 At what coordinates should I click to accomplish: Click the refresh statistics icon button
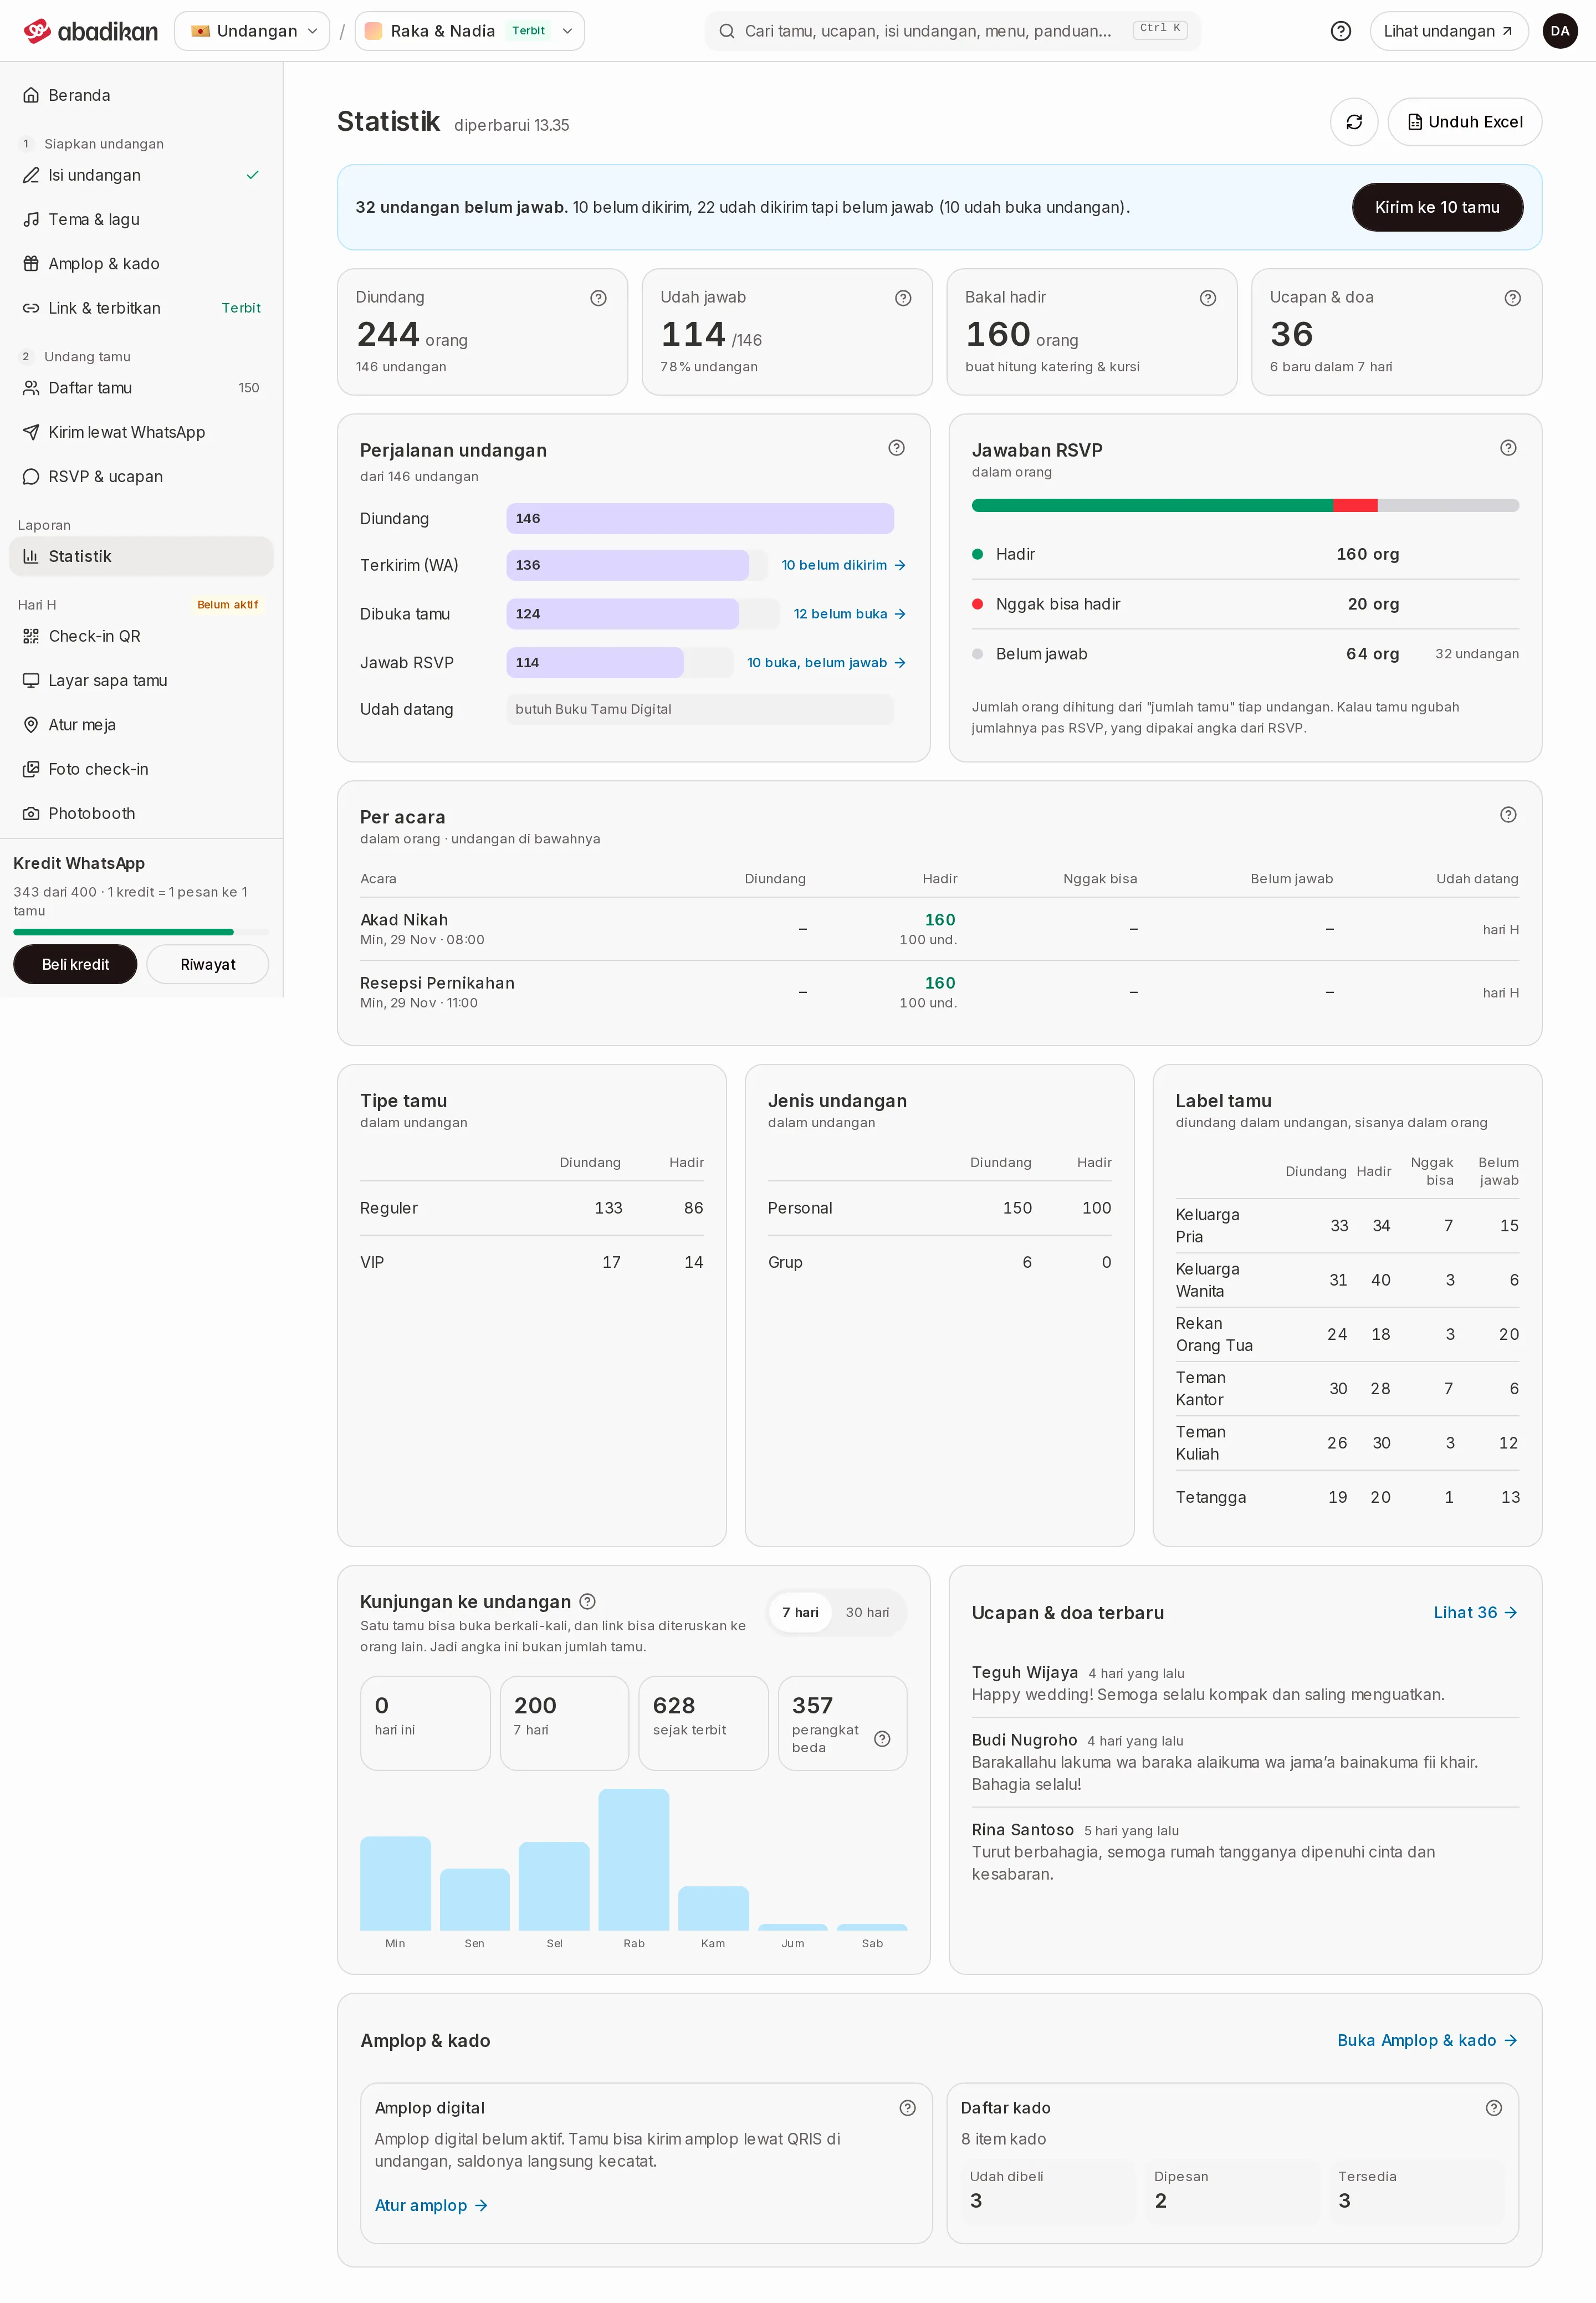point(1354,122)
